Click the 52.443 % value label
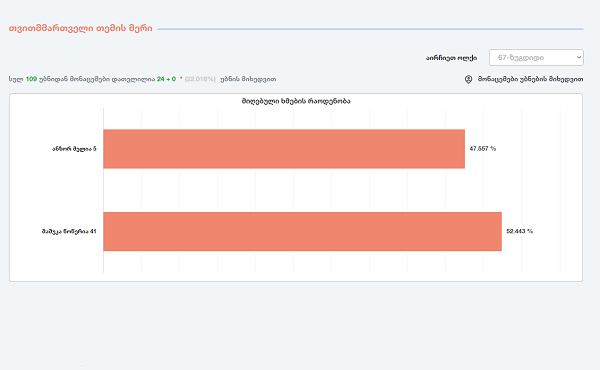This screenshot has height=370, width=600. coord(519,231)
